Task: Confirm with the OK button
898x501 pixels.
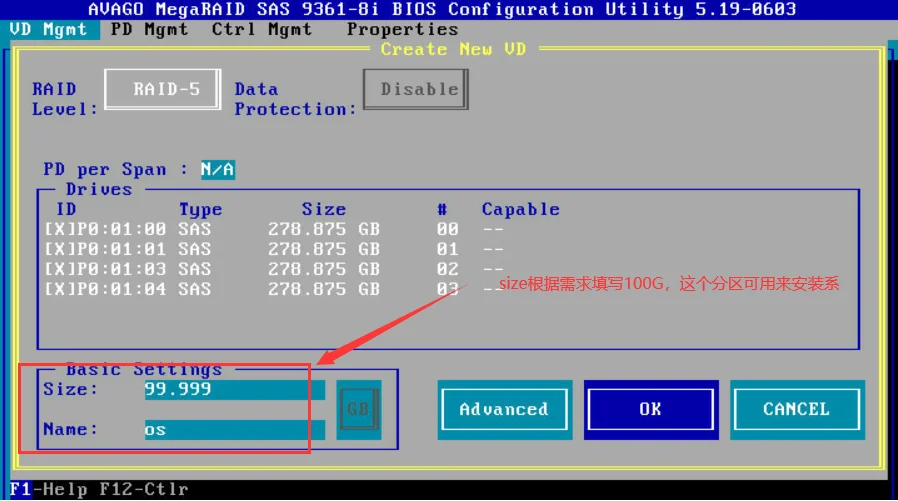Action: (651, 409)
